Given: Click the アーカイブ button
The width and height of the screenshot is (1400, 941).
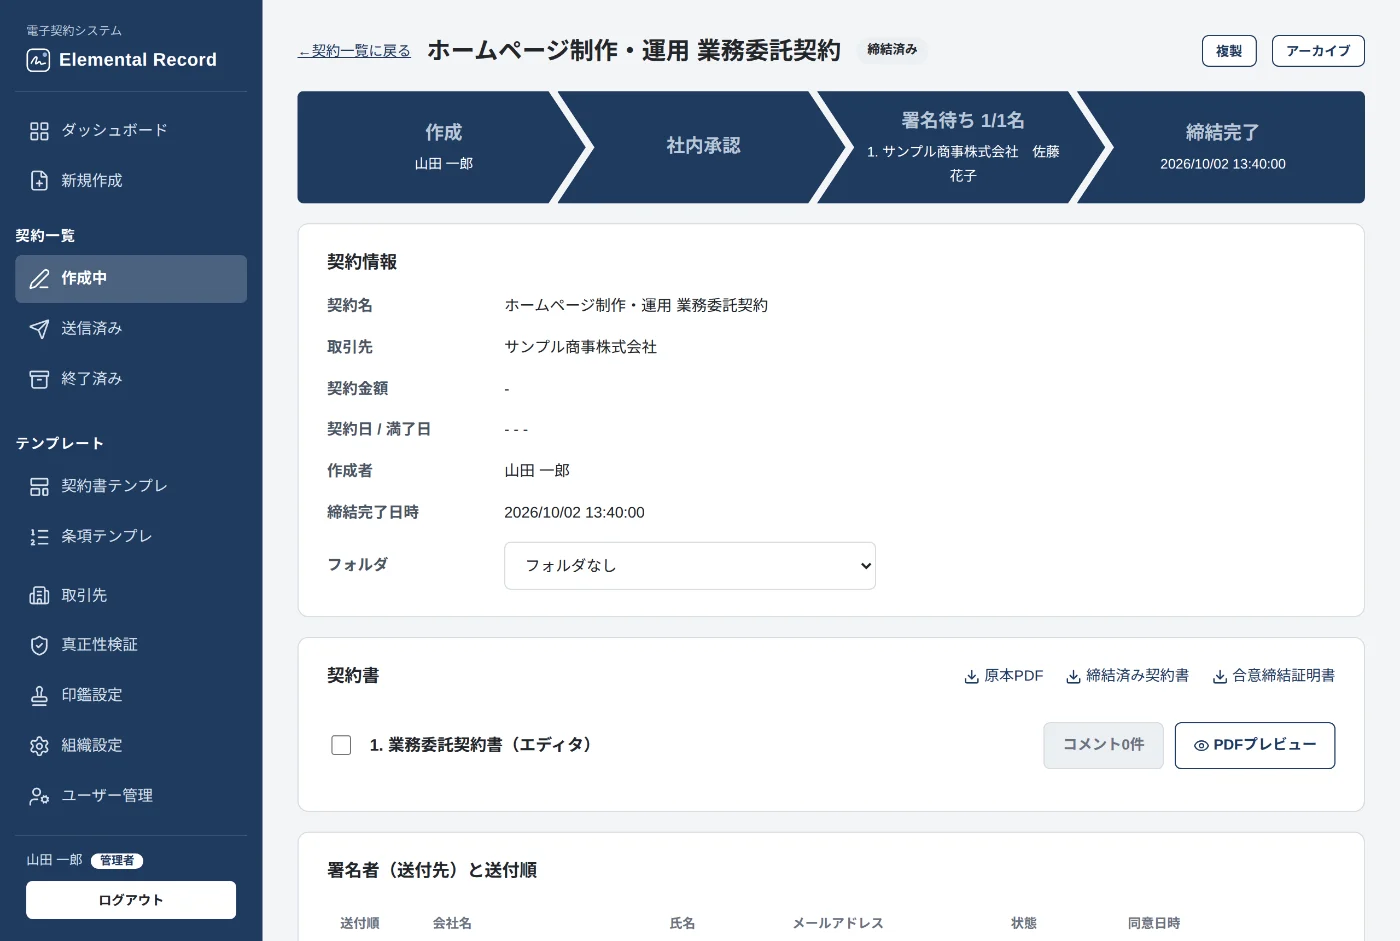Looking at the screenshot, I should [x=1318, y=51].
